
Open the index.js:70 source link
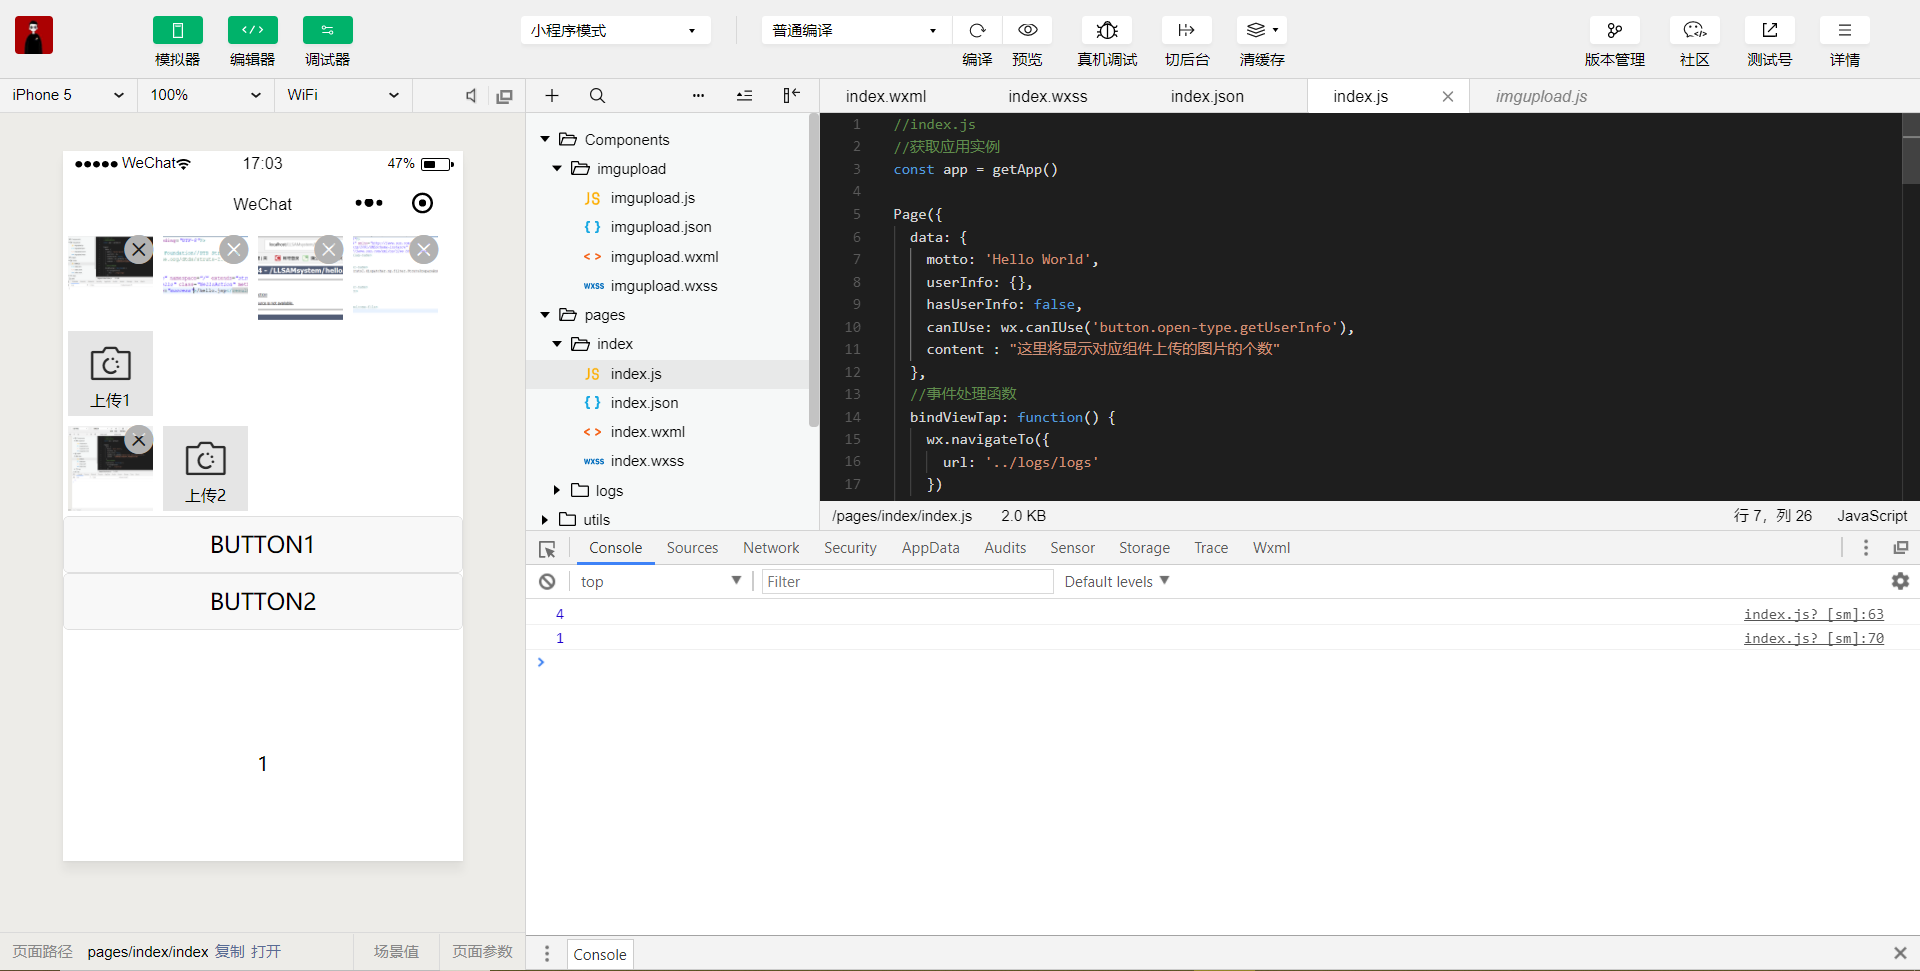click(1813, 638)
